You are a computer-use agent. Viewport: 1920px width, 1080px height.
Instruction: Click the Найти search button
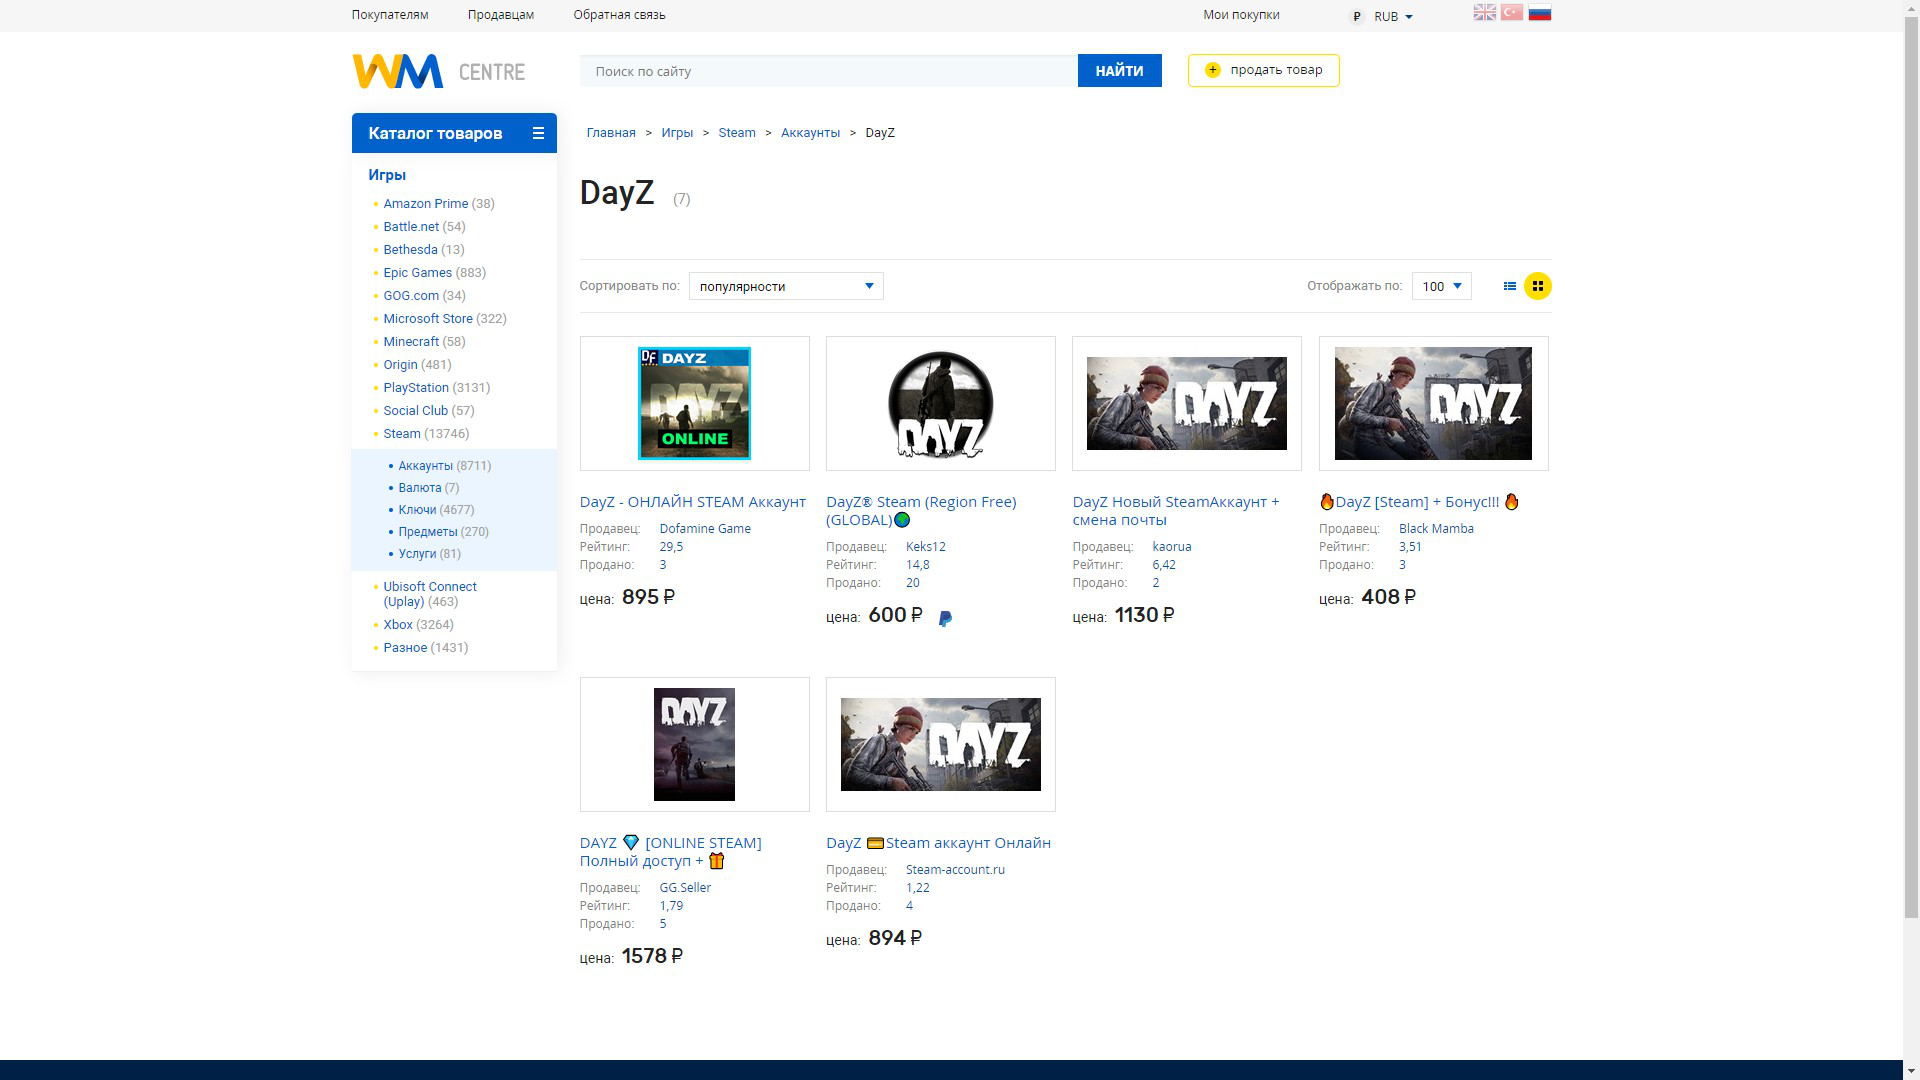pos(1120,70)
